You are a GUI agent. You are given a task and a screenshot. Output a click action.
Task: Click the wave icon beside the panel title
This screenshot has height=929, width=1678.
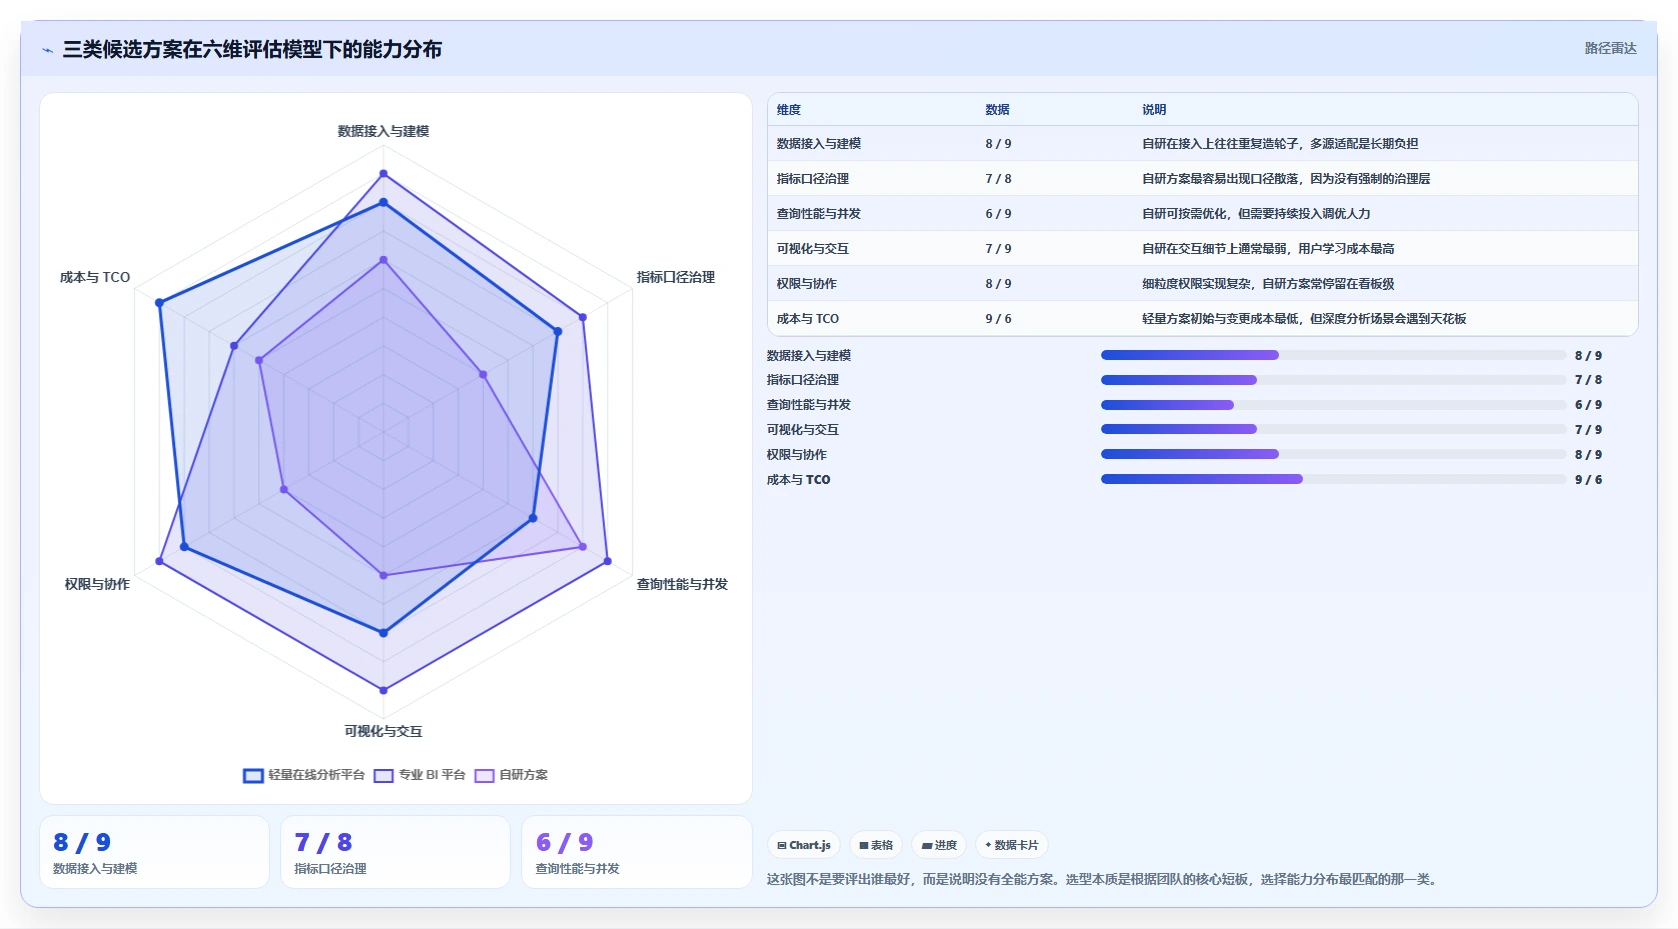click(47, 50)
